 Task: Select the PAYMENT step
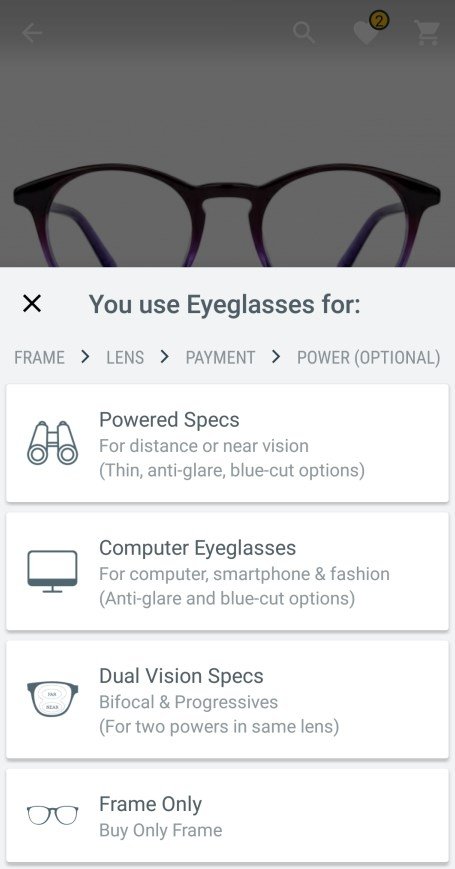221,357
